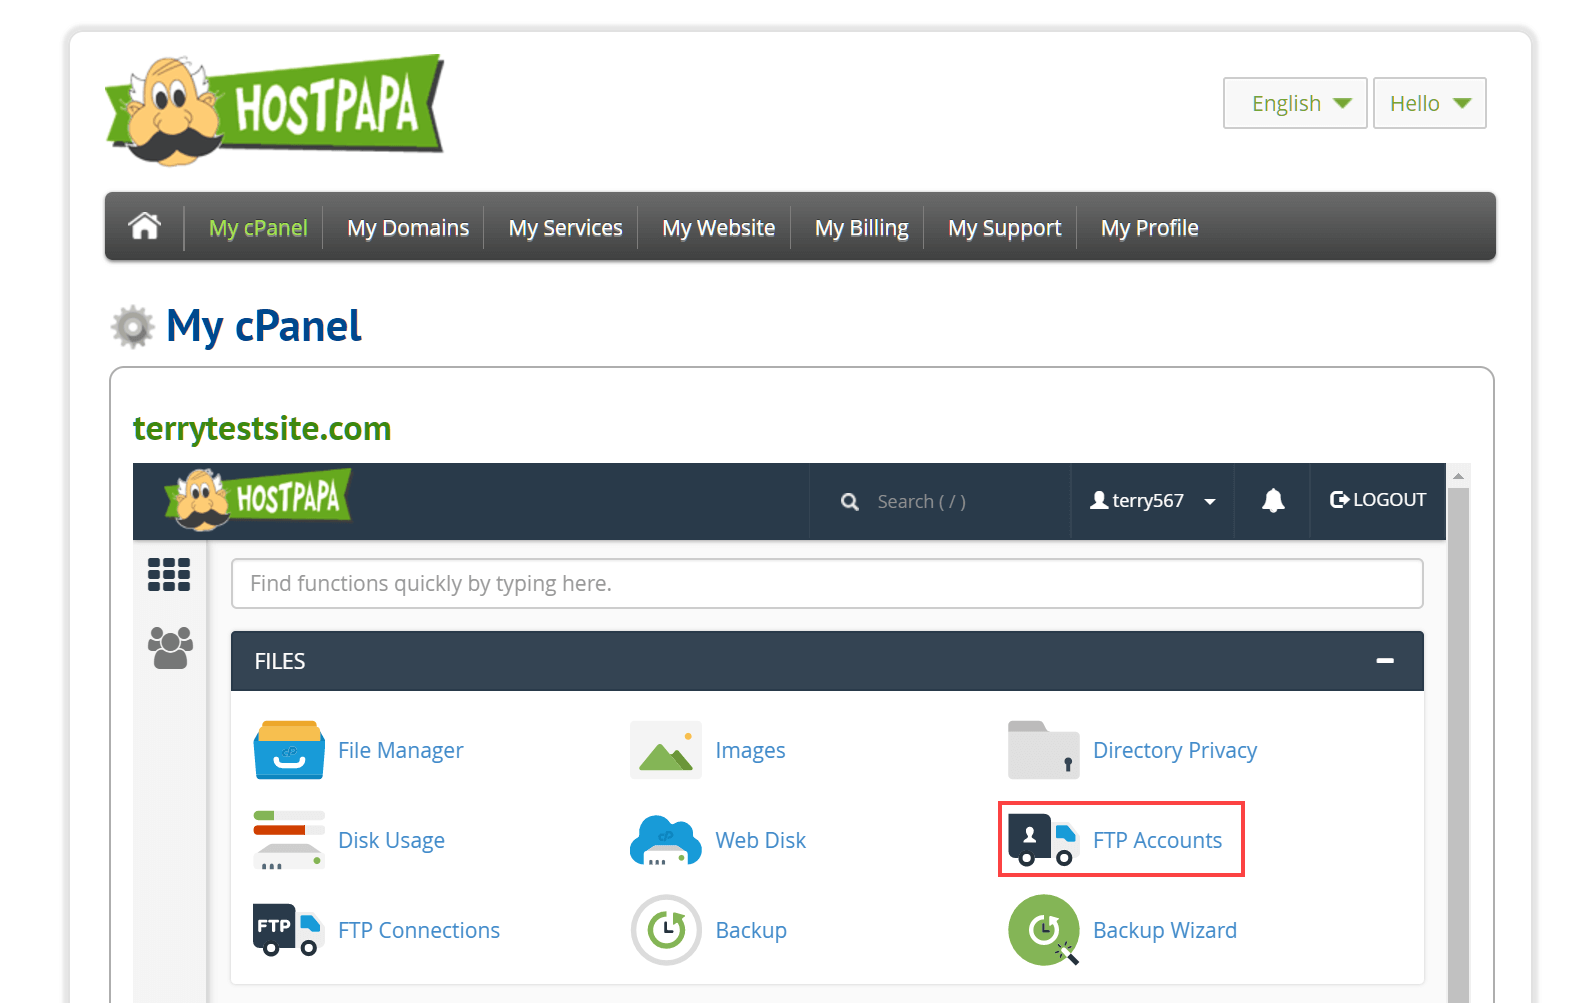The height and width of the screenshot is (1003, 1579).
Task: Click the HostPapa logo inside cPanel header
Action: pos(259,498)
